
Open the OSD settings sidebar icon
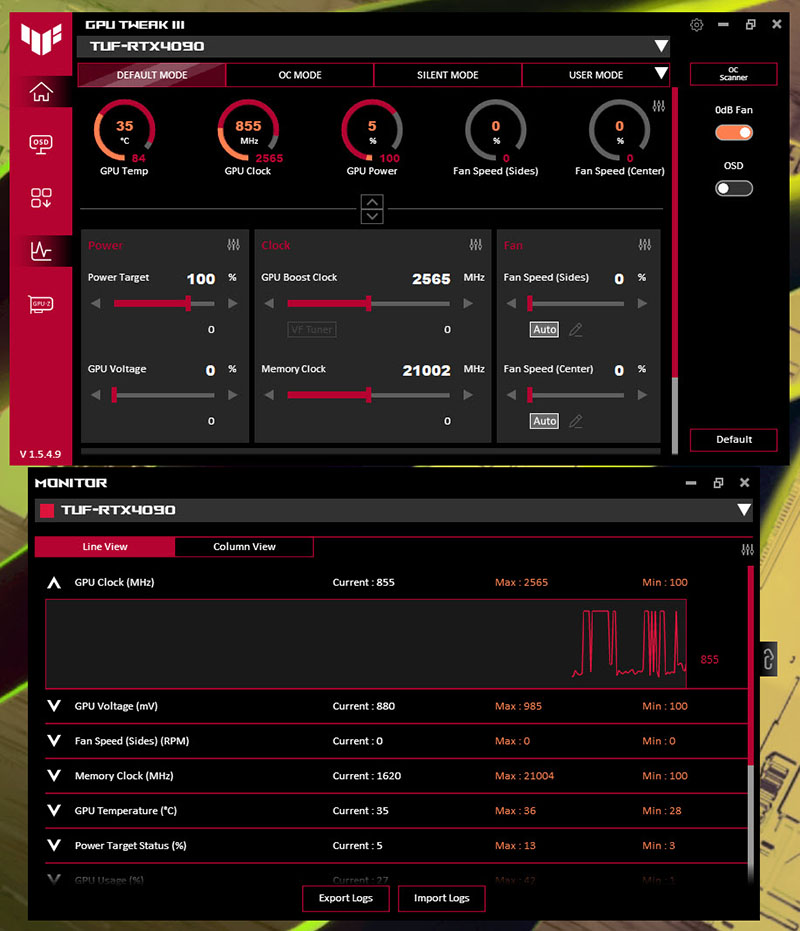point(41,144)
